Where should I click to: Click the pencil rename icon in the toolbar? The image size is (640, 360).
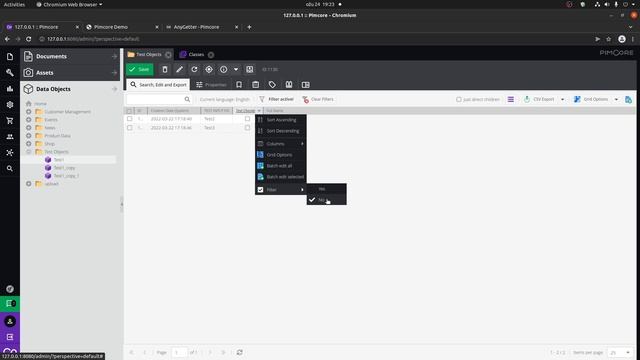click(179, 69)
